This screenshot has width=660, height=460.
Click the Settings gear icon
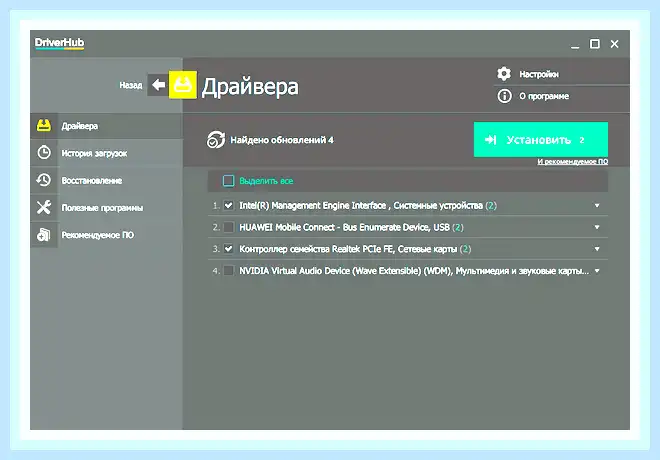(x=504, y=74)
